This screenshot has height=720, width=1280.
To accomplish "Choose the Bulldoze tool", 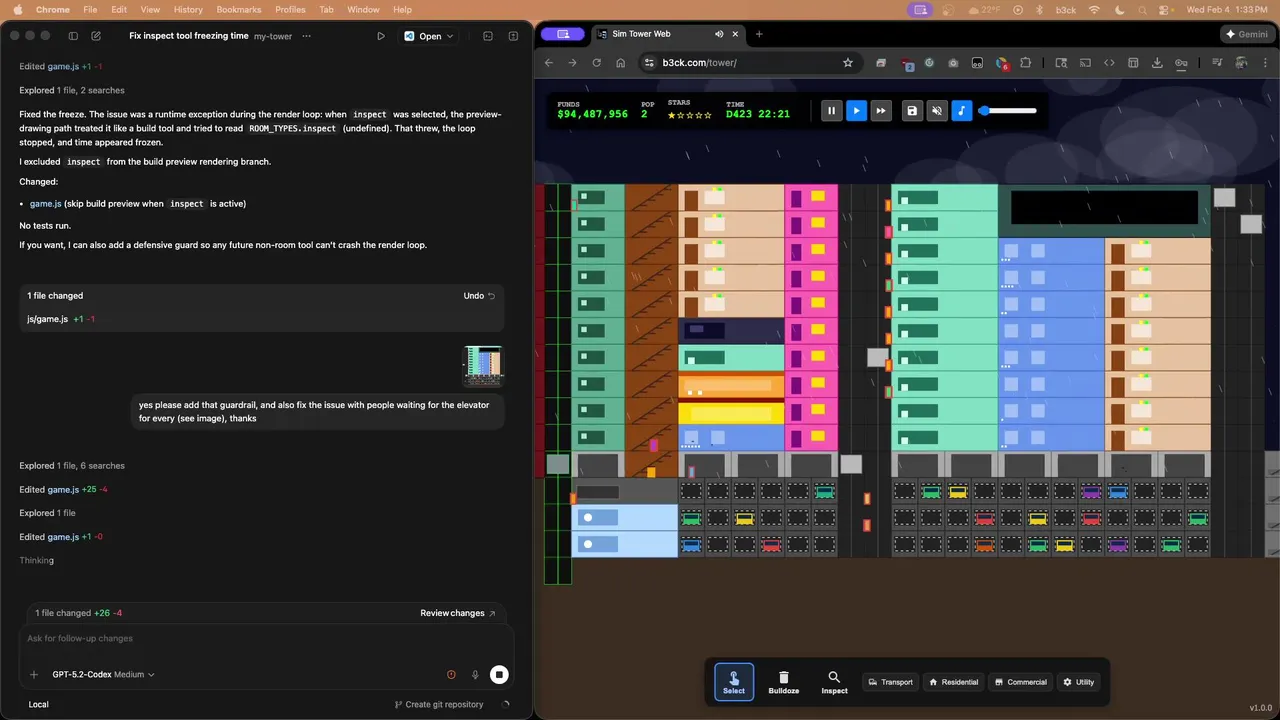I will pos(784,682).
